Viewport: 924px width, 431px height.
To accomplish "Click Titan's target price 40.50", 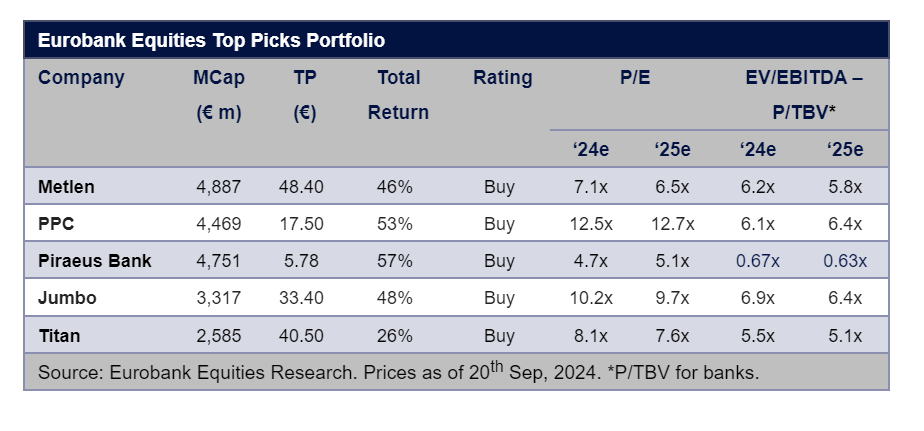I will point(304,335).
